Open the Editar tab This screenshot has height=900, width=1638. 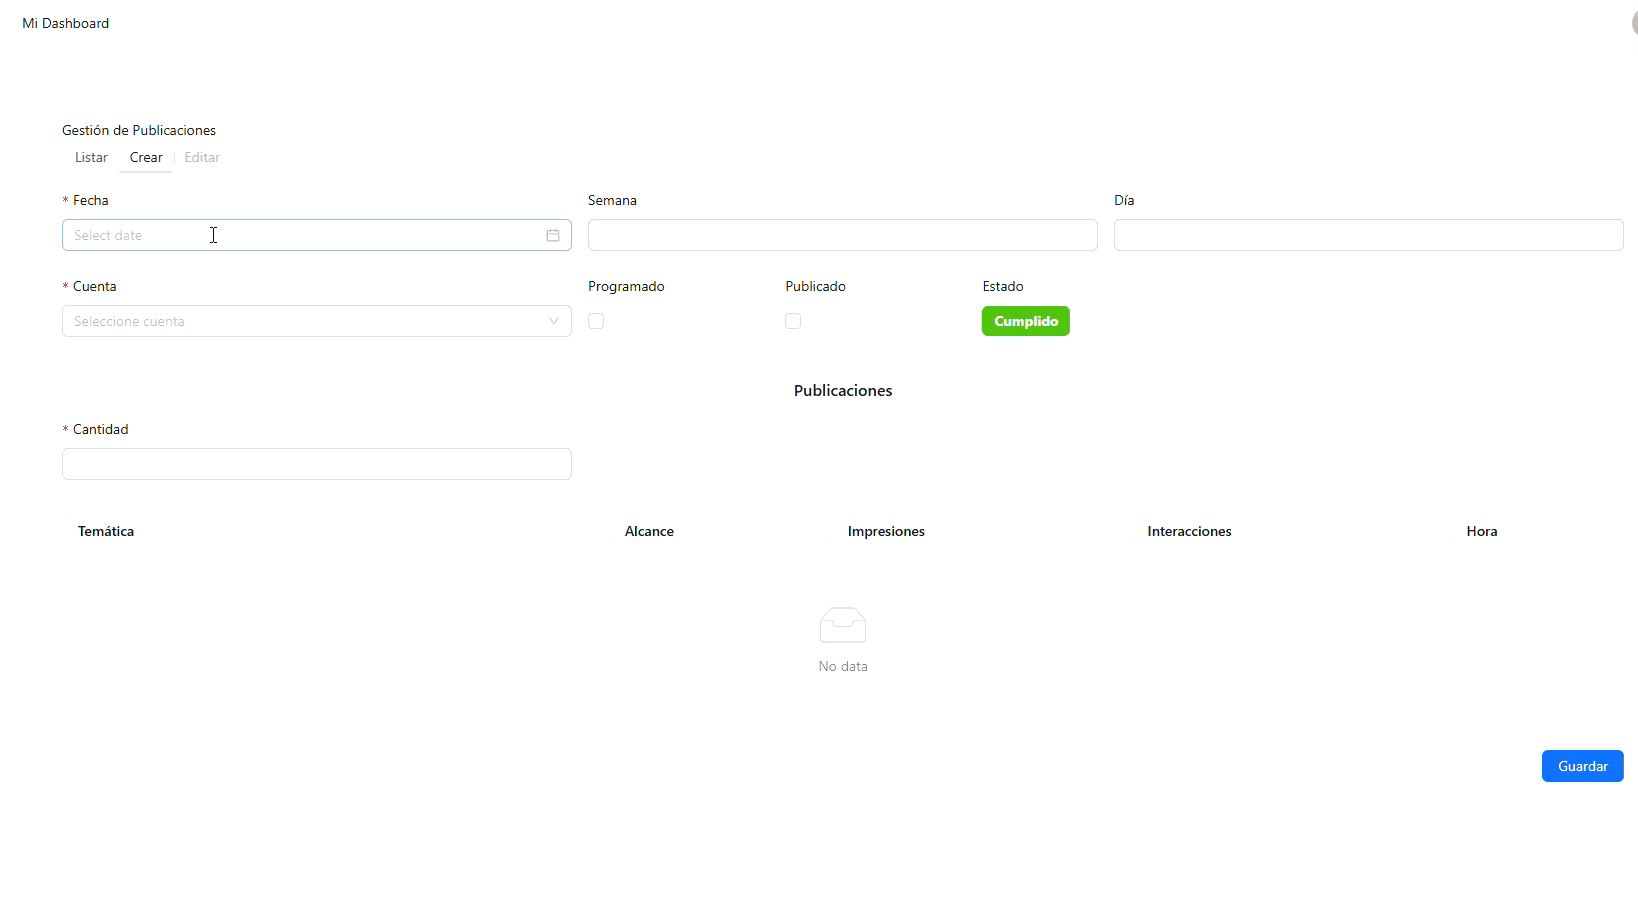tap(202, 157)
